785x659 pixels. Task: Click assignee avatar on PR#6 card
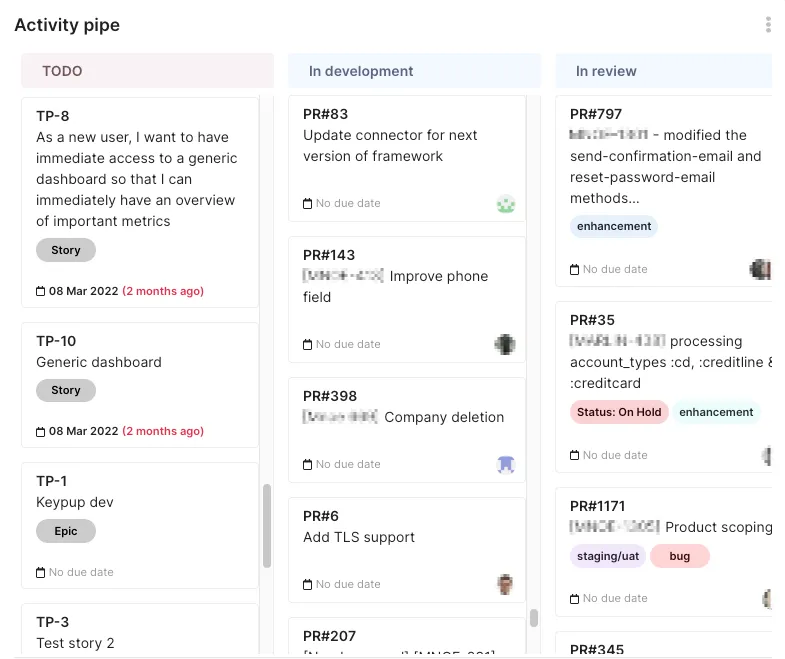click(506, 584)
